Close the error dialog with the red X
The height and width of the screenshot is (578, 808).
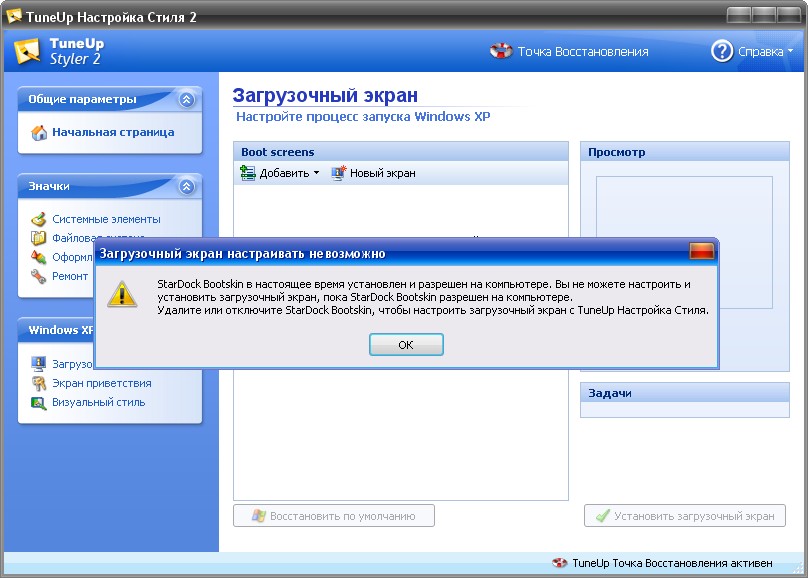coord(703,253)
